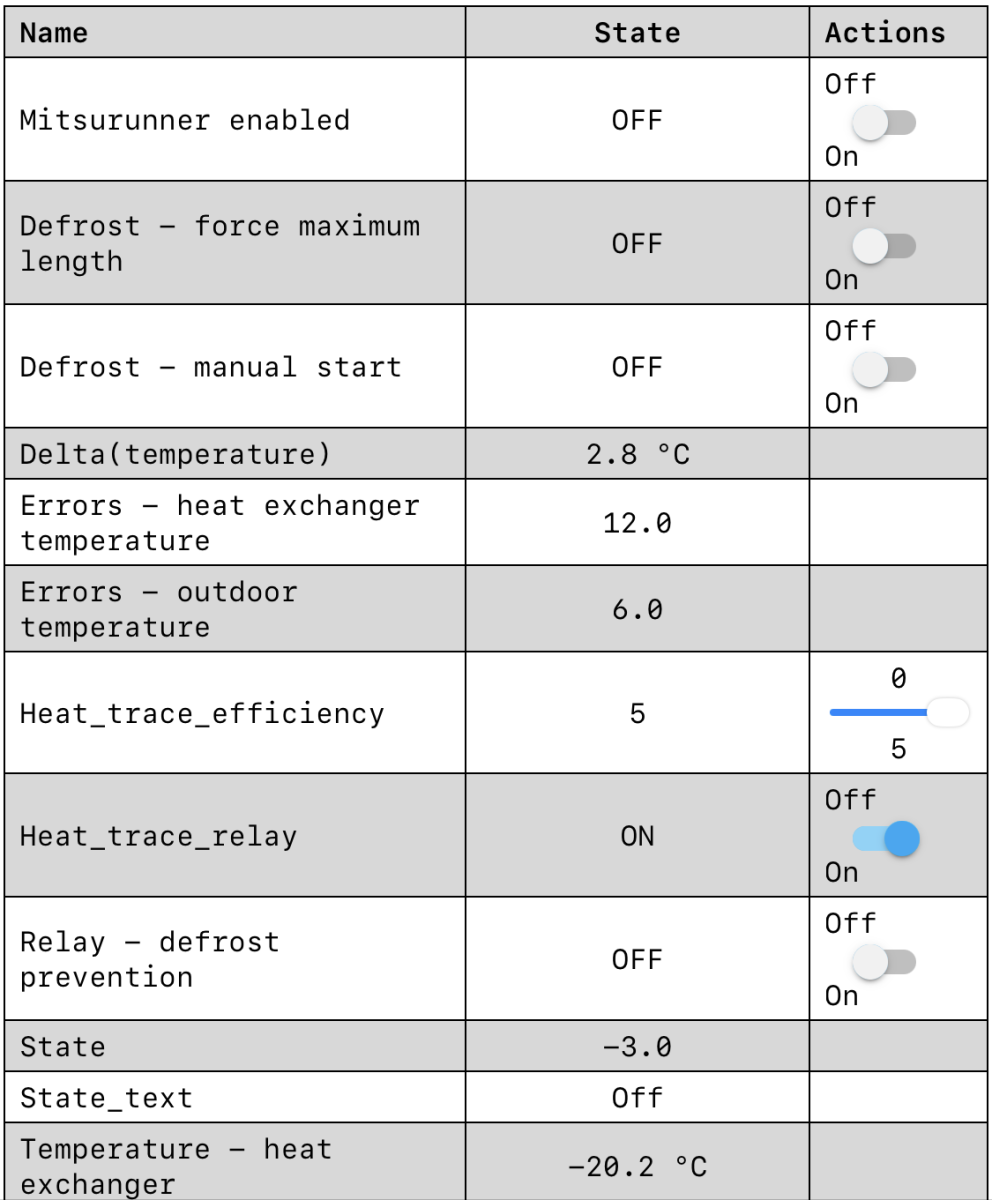Select the State_text row label
This screenshot has height=1200, width=992.
(107, 1098)
